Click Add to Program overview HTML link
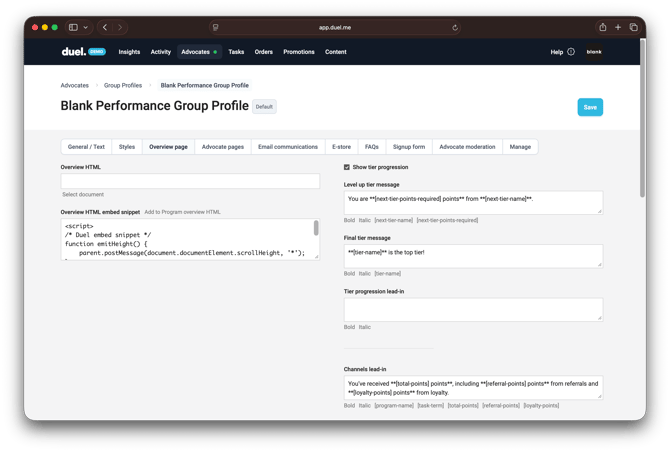 [182, 212]
